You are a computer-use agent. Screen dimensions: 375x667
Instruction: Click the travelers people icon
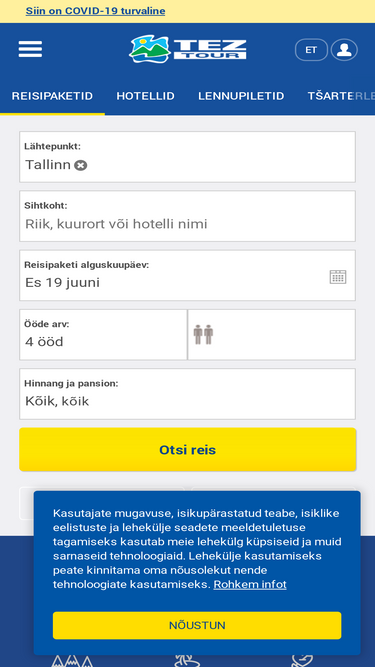coord(203,334)
